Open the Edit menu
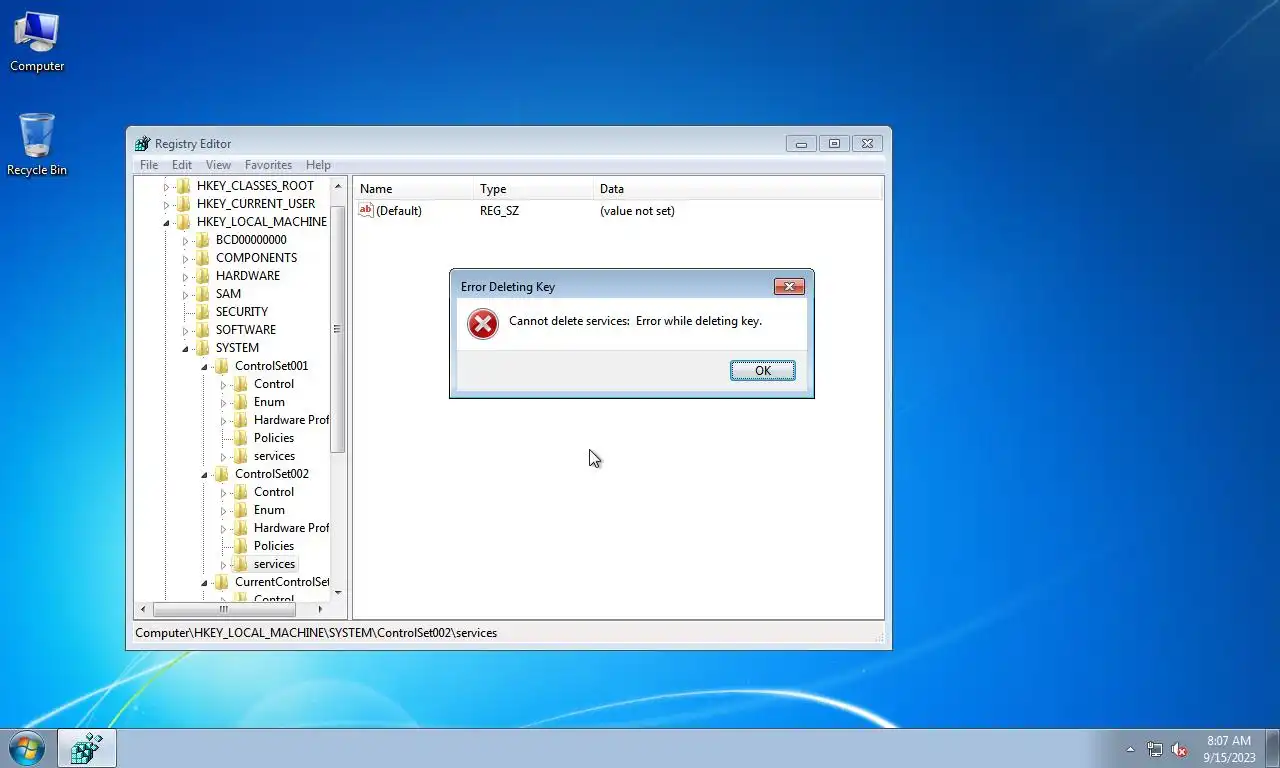1280x768 pixels. click(x=182, y=165)
